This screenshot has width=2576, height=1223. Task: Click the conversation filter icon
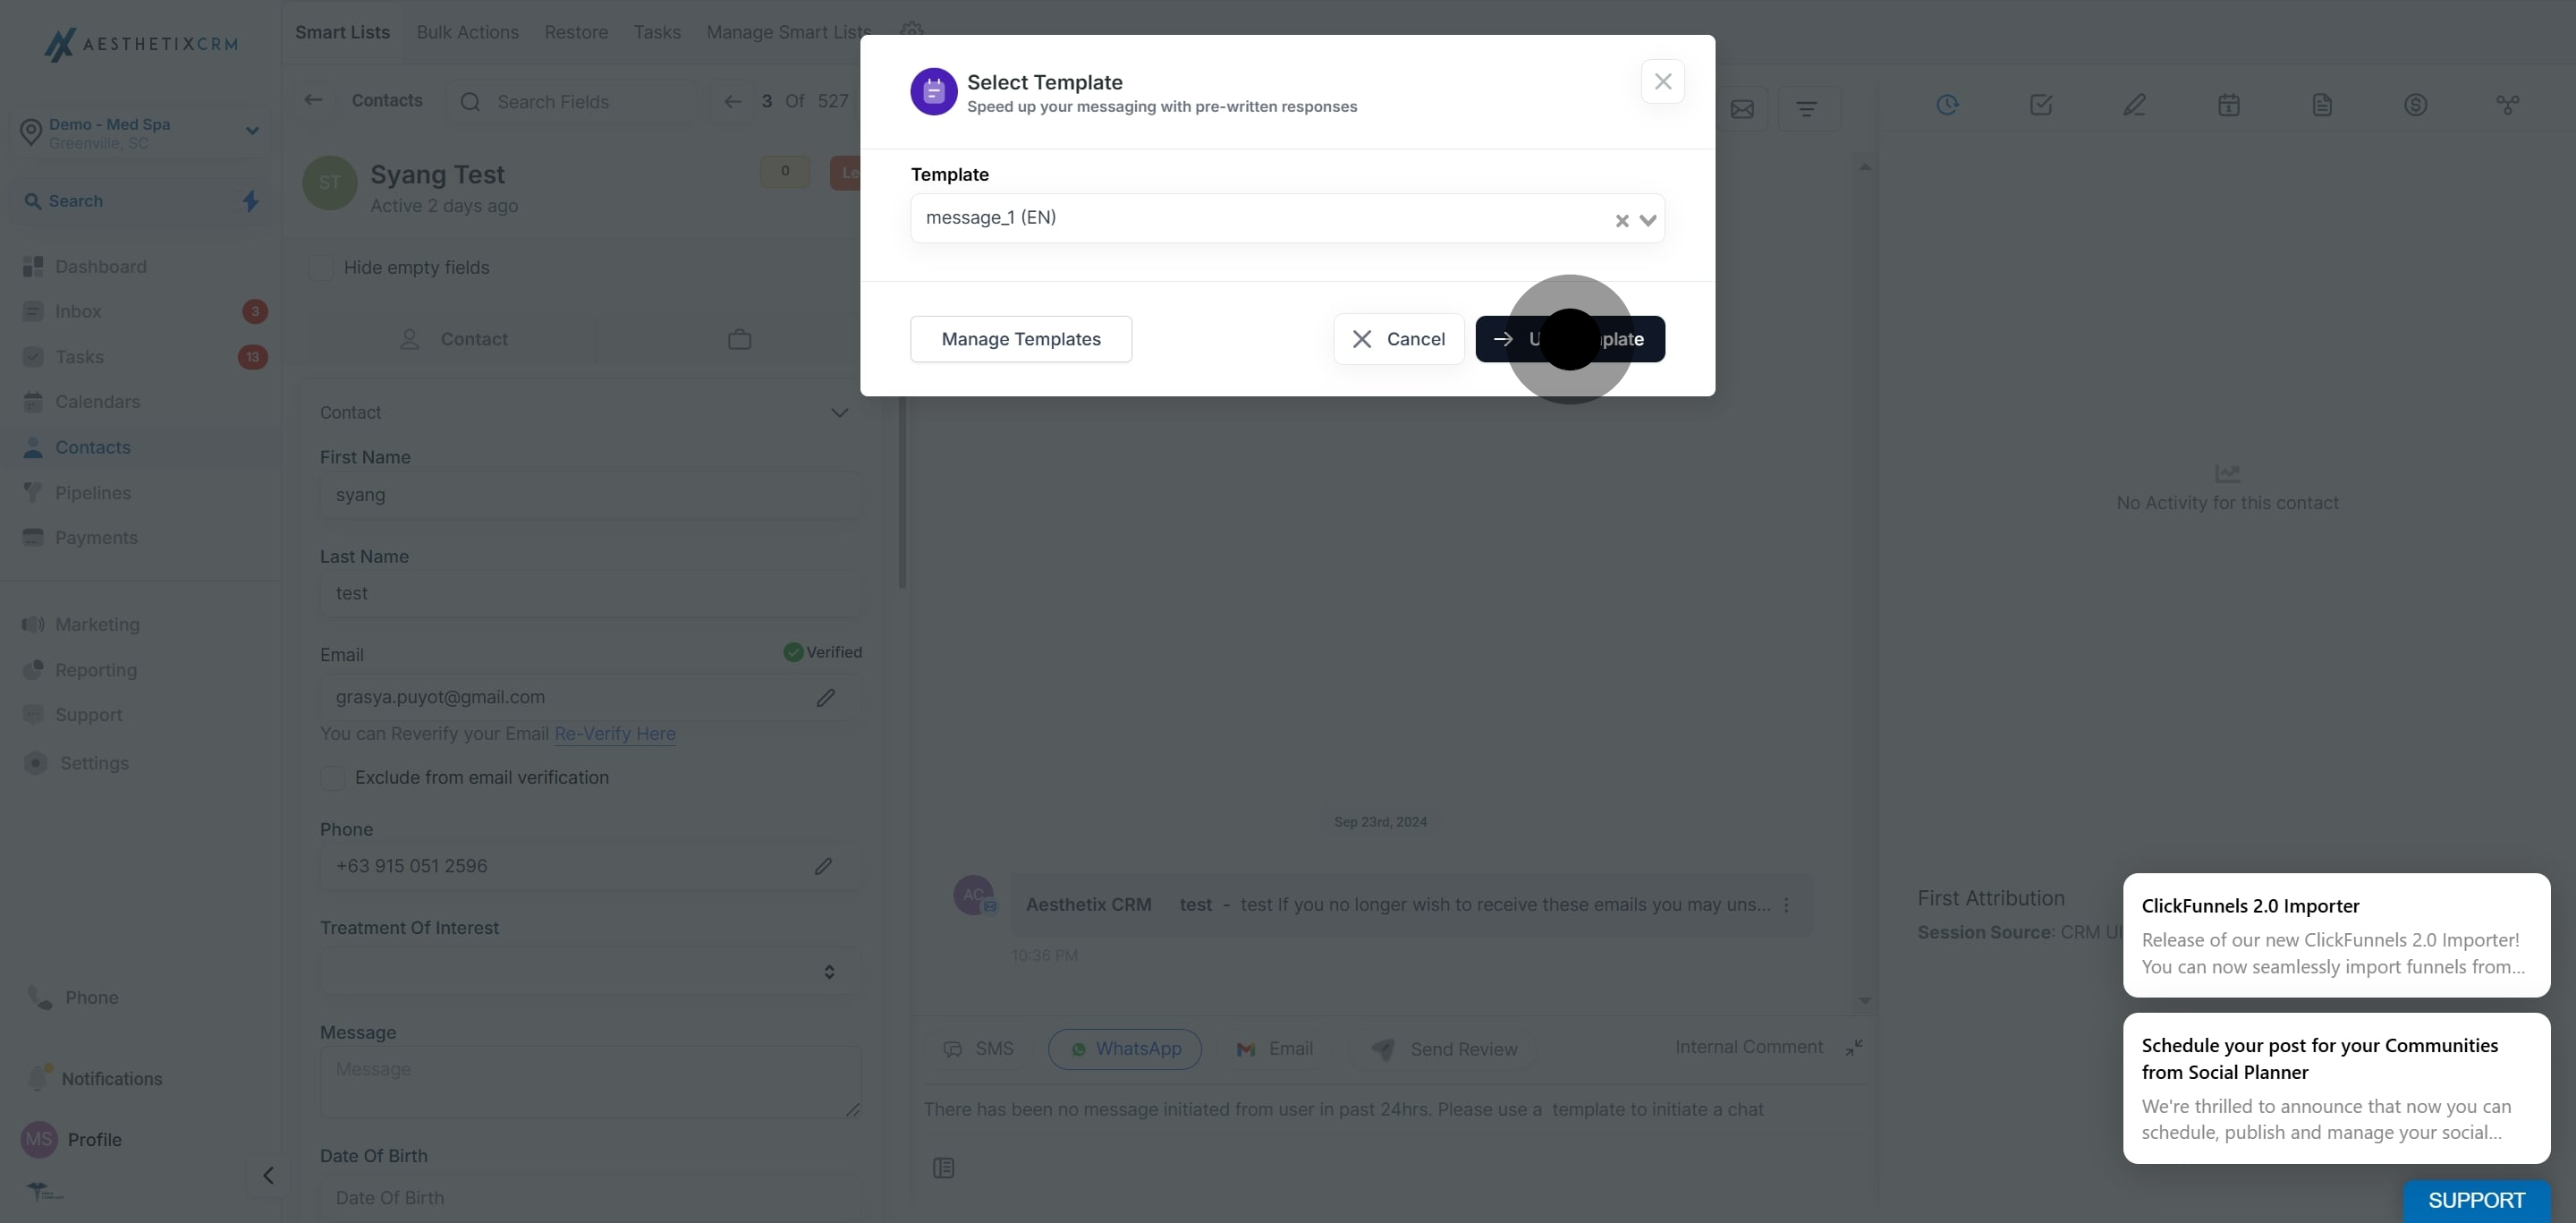pos(1806,108)
